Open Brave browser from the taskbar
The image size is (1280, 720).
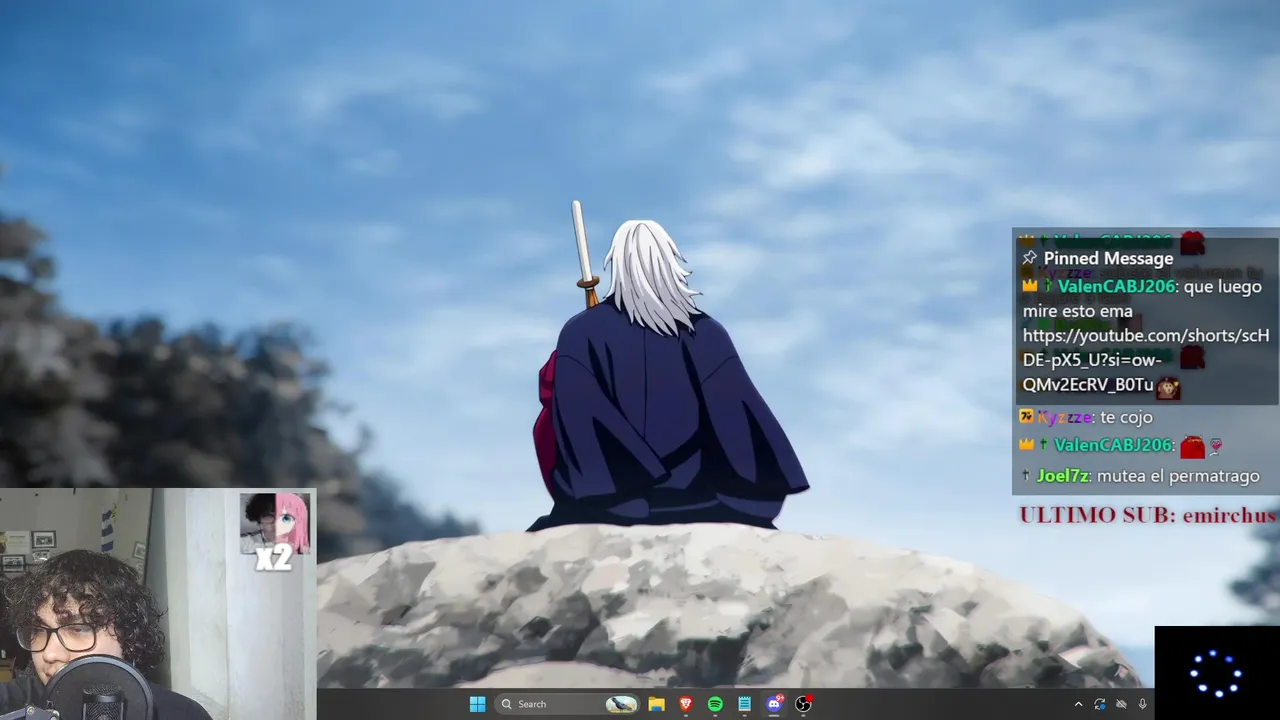(686, 704)
